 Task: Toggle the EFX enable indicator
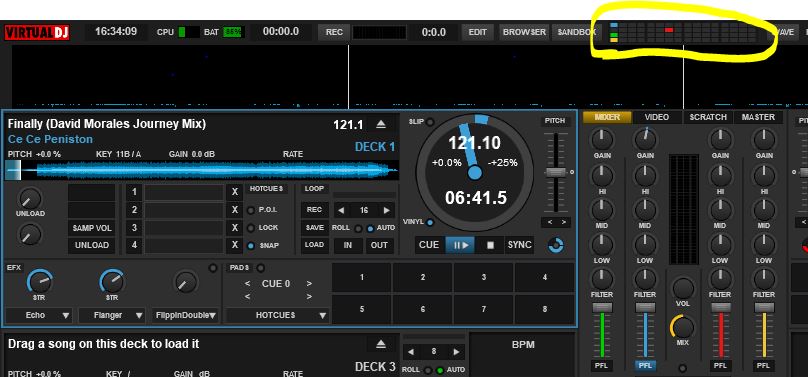pos(212,268)
